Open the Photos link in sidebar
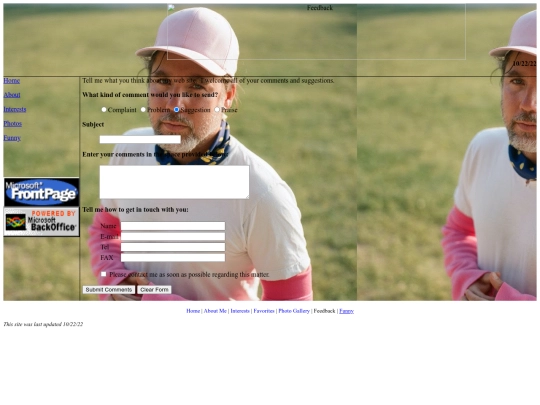The width and height of the screenshot is (540, 405). pyautogui.click(x=13, y=124)
